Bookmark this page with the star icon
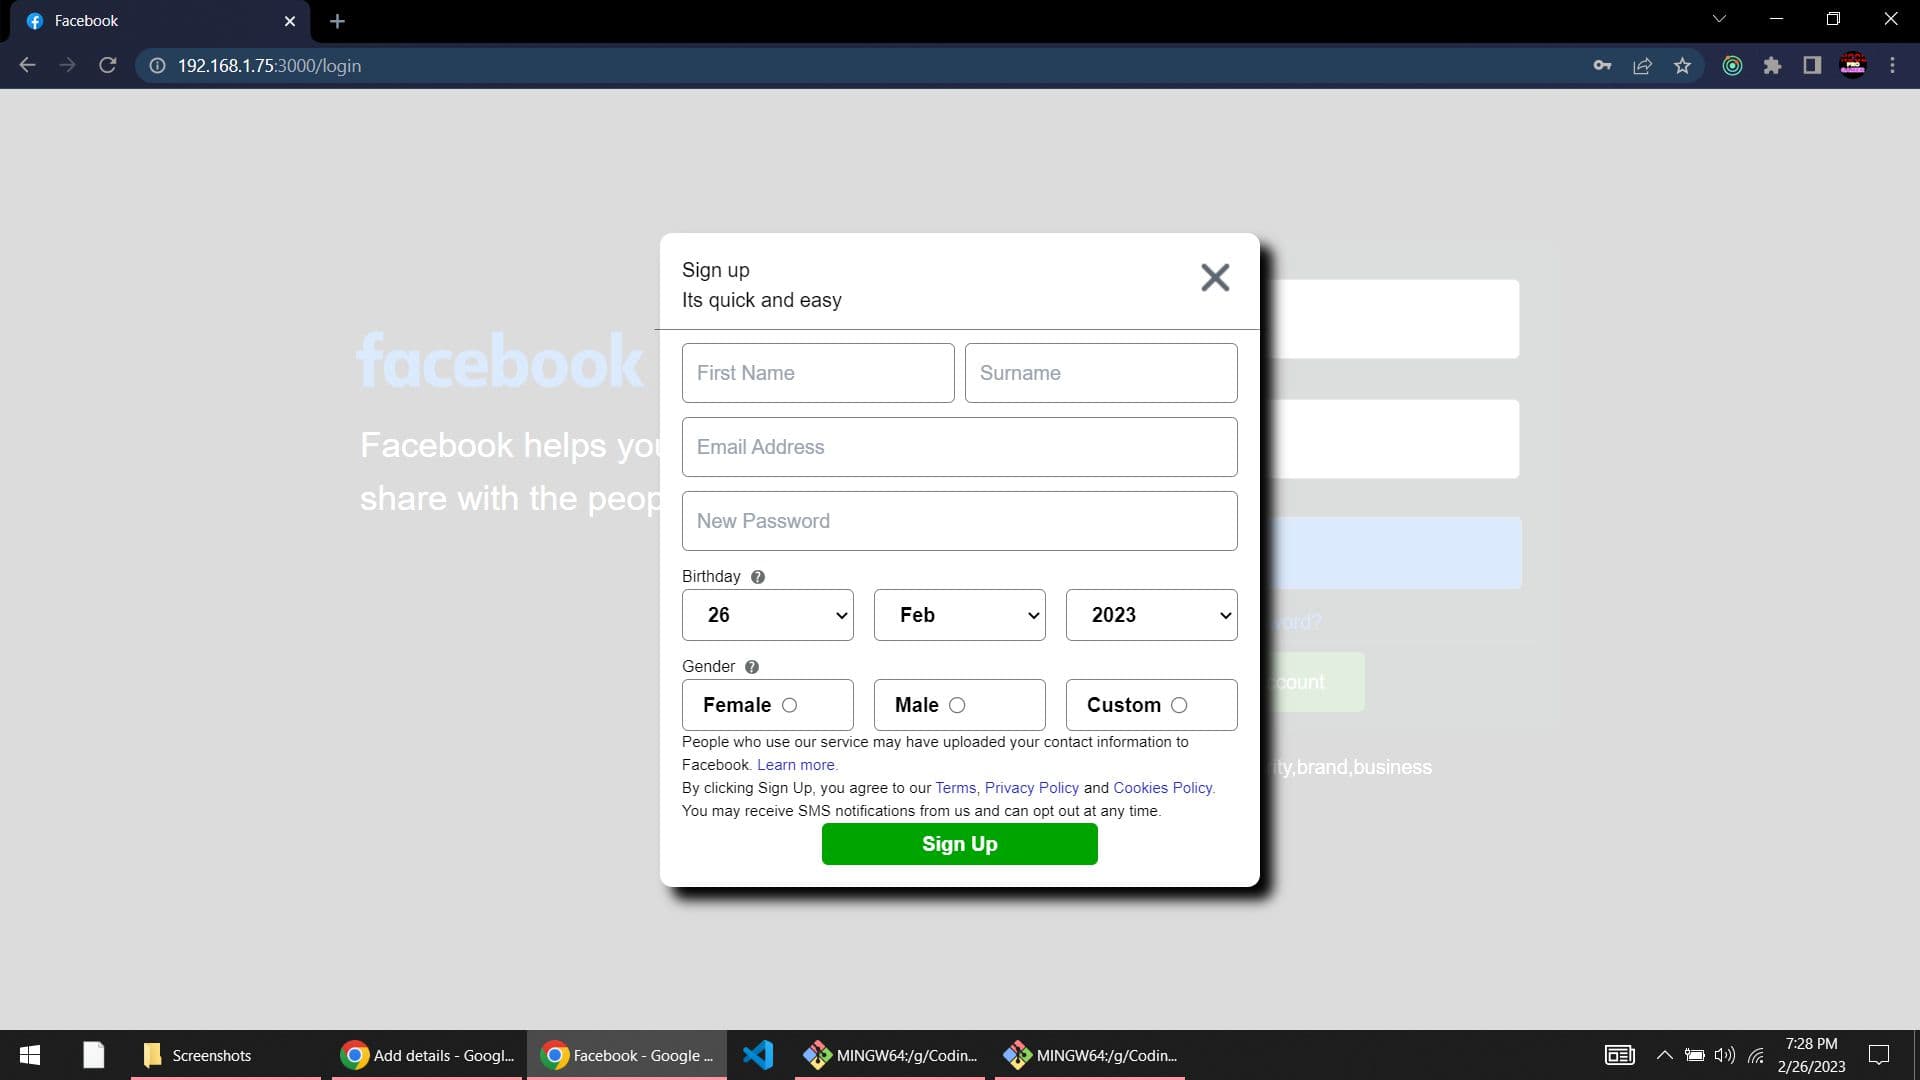 click(x=1682, y=65)
